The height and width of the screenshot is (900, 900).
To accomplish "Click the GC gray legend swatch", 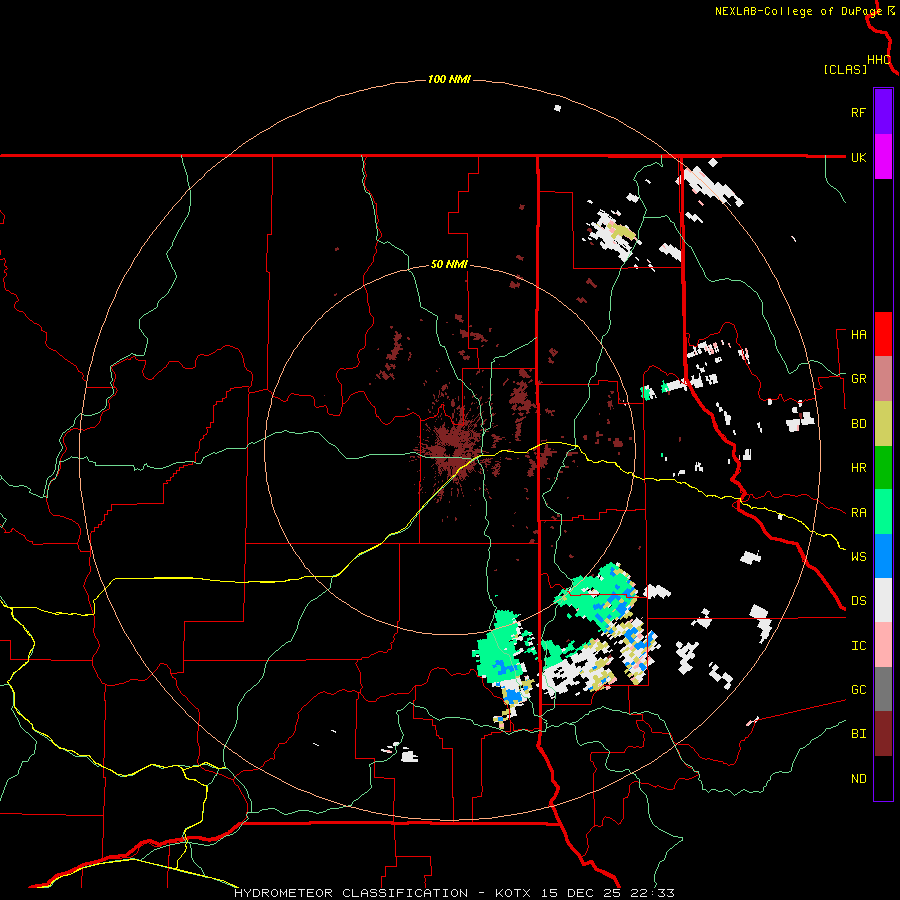I will [883, 689].
